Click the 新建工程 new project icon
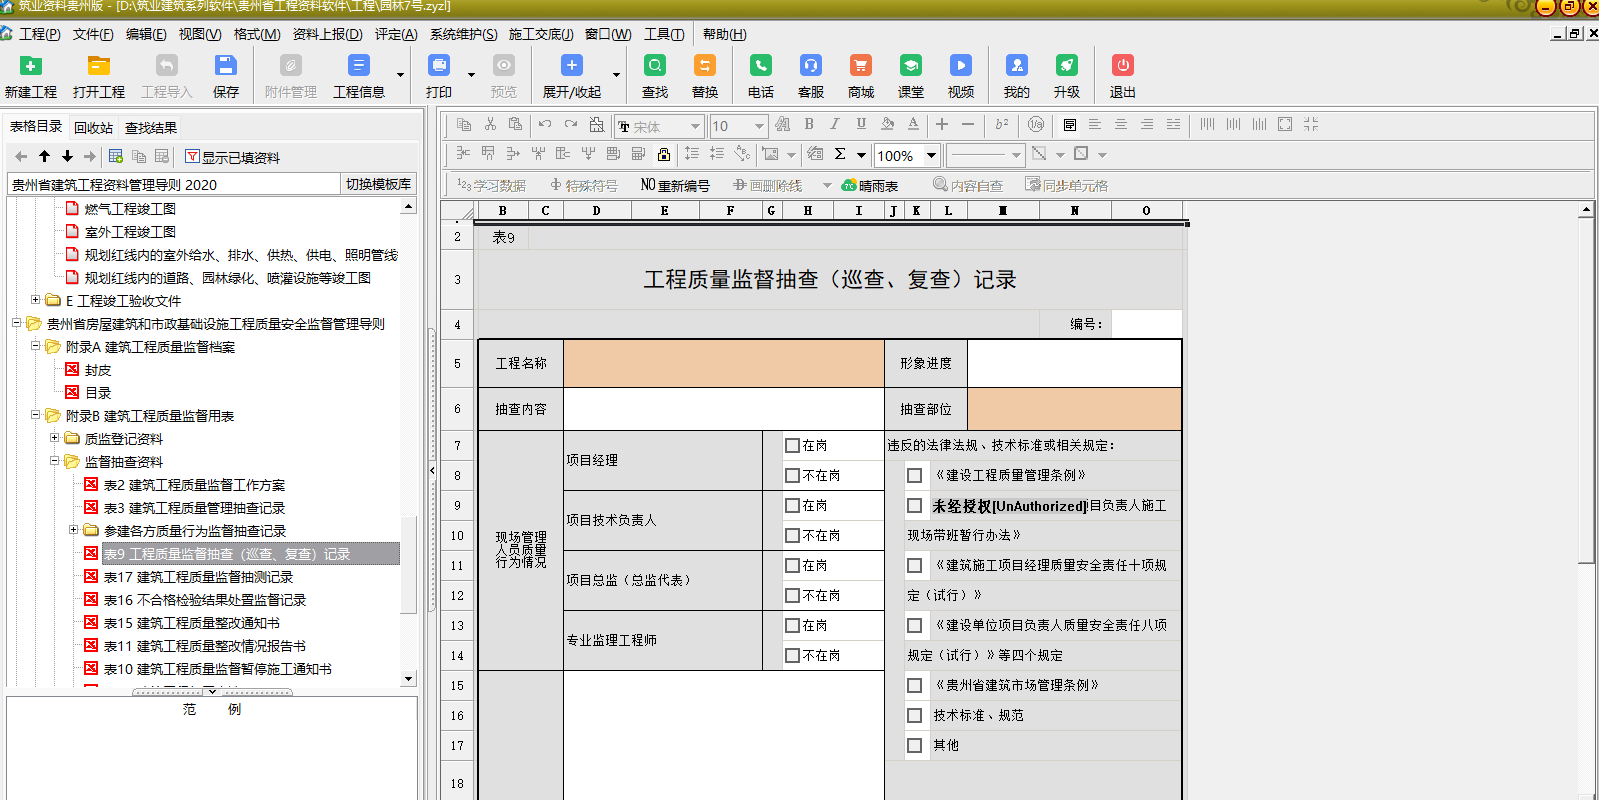1599x800 pixels. pyautogui.click(x=31, y=66)
